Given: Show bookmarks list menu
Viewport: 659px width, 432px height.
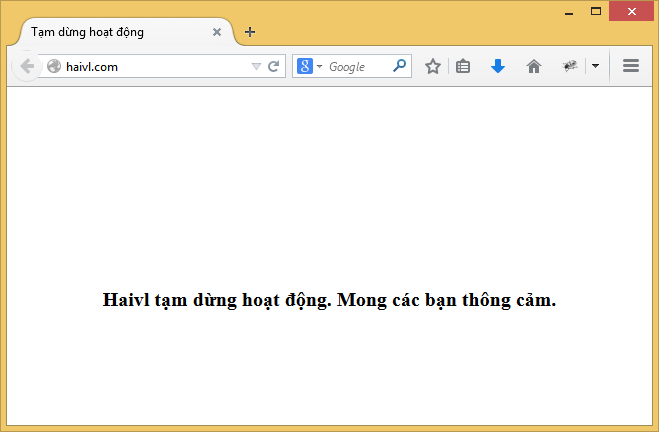Looking at the screenshot, I should tap(463, 66).
